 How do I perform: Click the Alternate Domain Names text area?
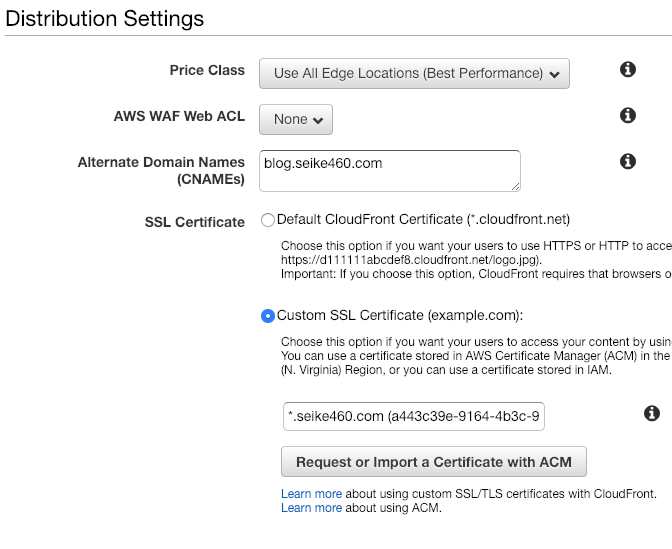pos(390,169)
